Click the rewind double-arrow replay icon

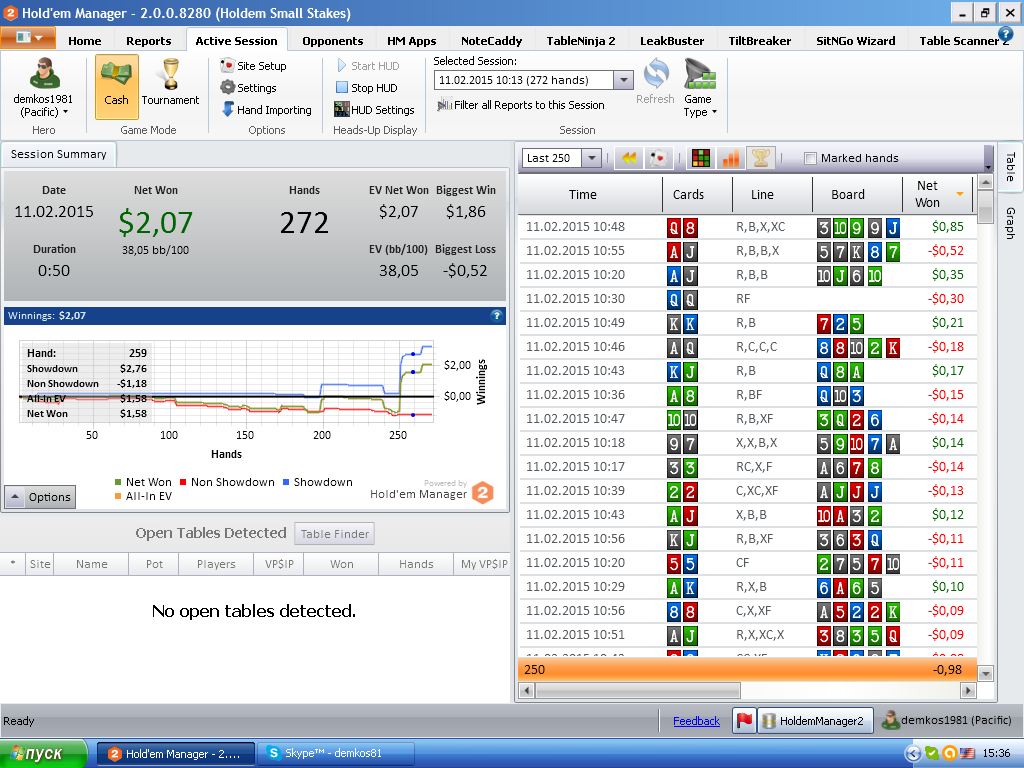tap(628, 158)
